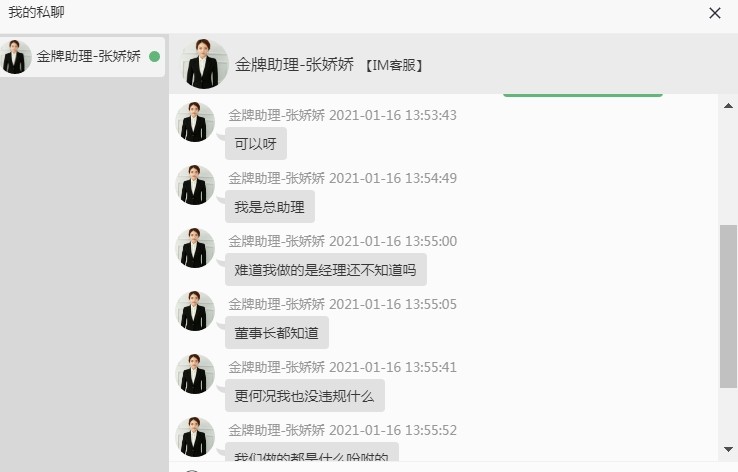738x472 pixels.
Task: Click the green online status dot
Action: 154,56
